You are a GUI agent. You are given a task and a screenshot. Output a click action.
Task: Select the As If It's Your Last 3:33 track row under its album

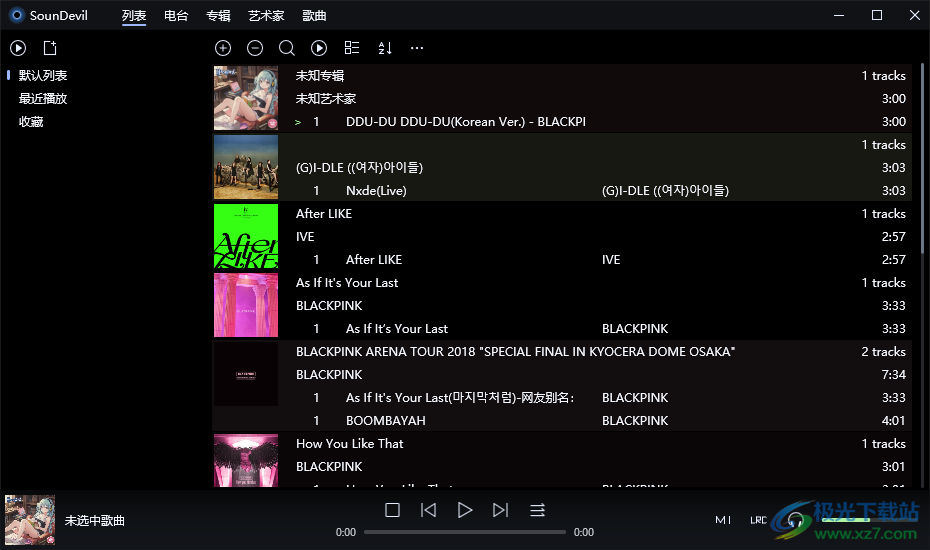tap(562, 329)
